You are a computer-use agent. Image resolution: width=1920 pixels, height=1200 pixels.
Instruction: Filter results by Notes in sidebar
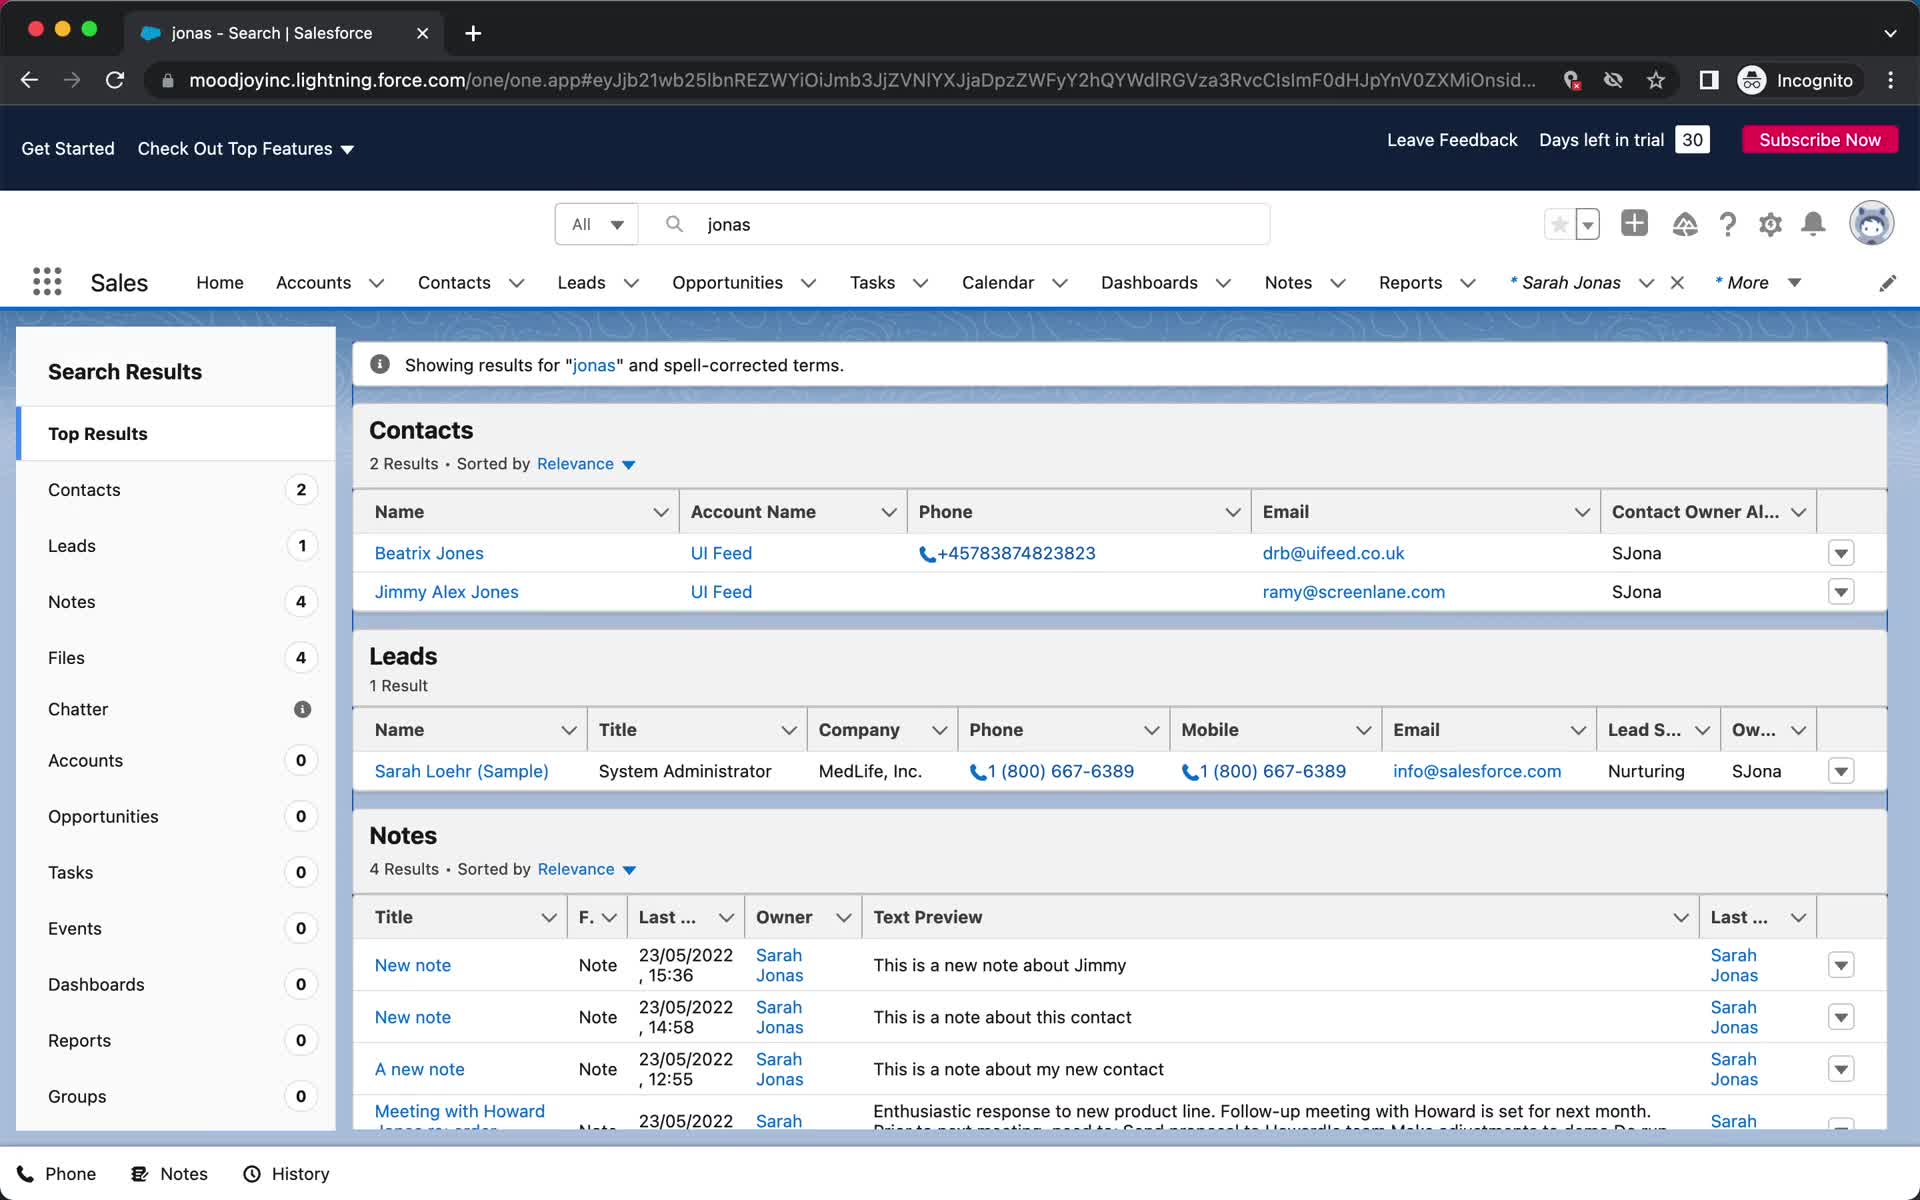coord(176,602)
